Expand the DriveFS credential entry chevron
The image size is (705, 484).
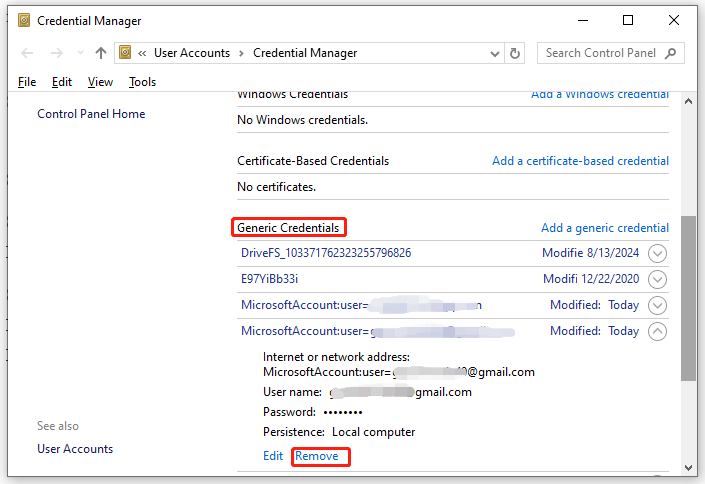[x=657, y=253]
